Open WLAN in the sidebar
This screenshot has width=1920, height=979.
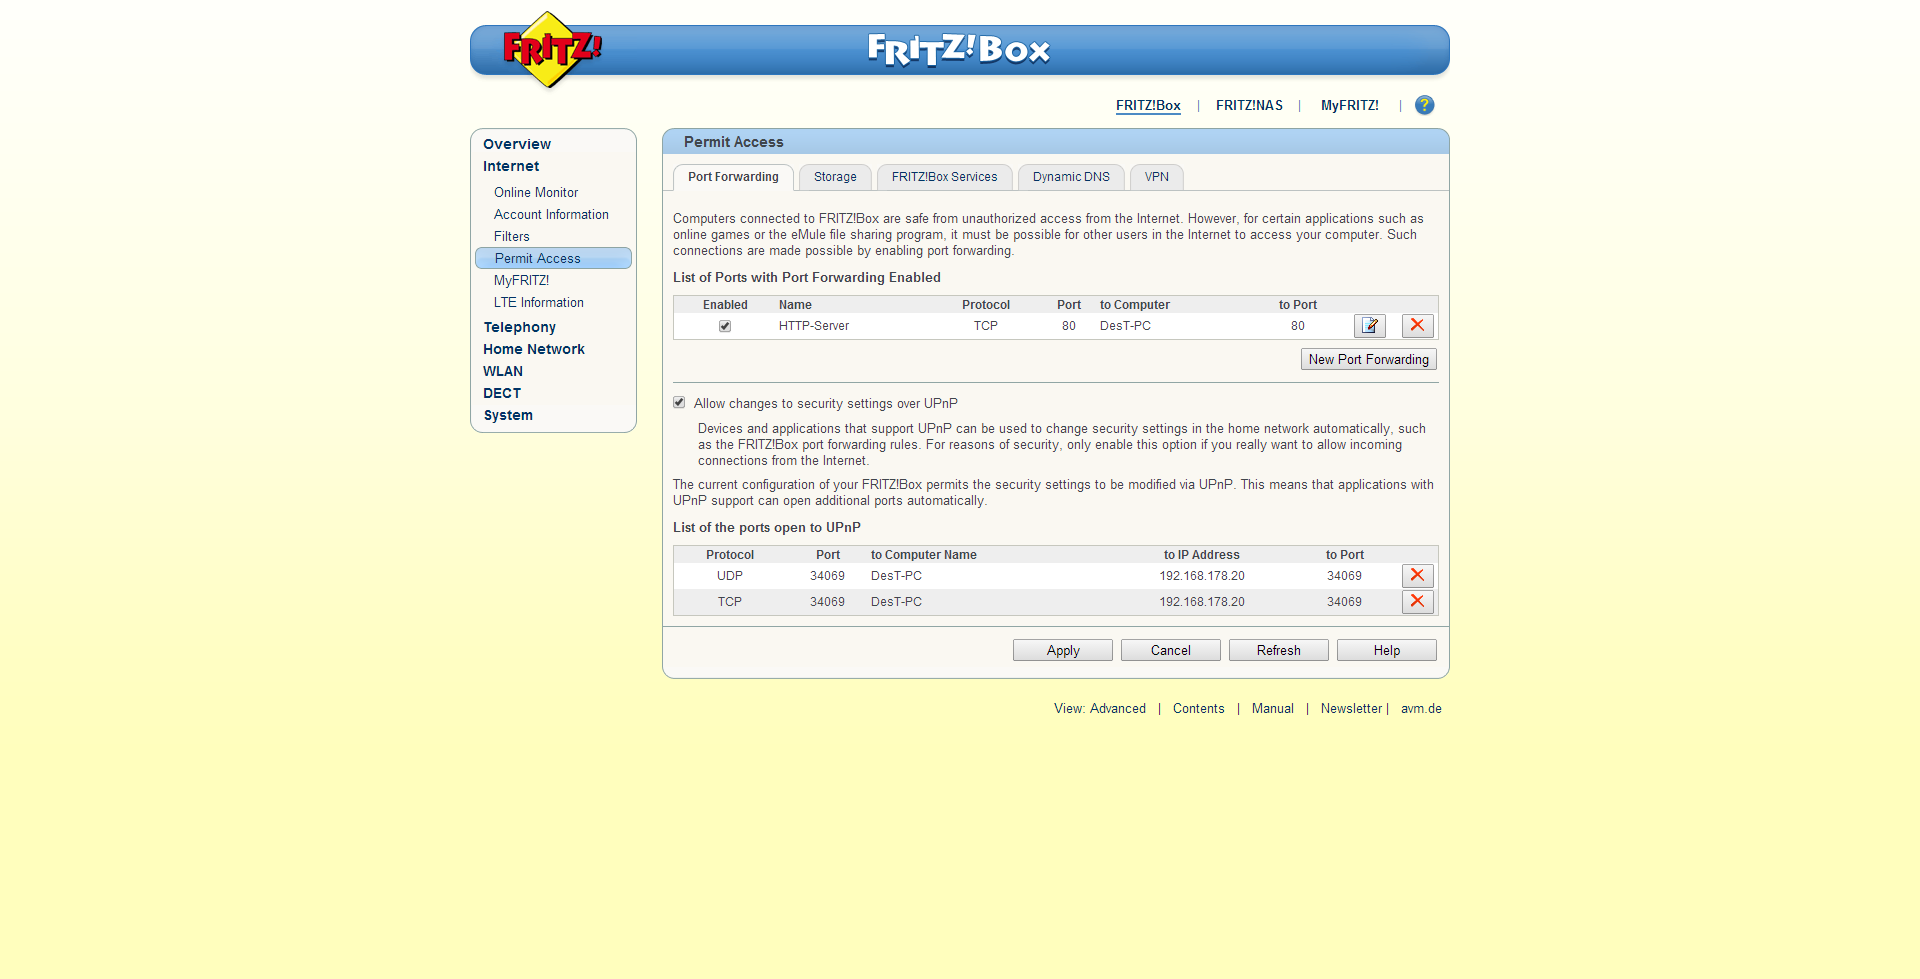coord(503,371)
